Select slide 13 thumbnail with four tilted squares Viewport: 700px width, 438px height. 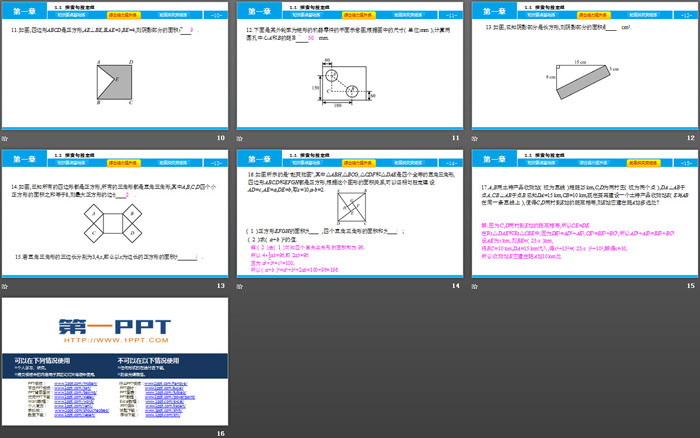pos(115,214)
